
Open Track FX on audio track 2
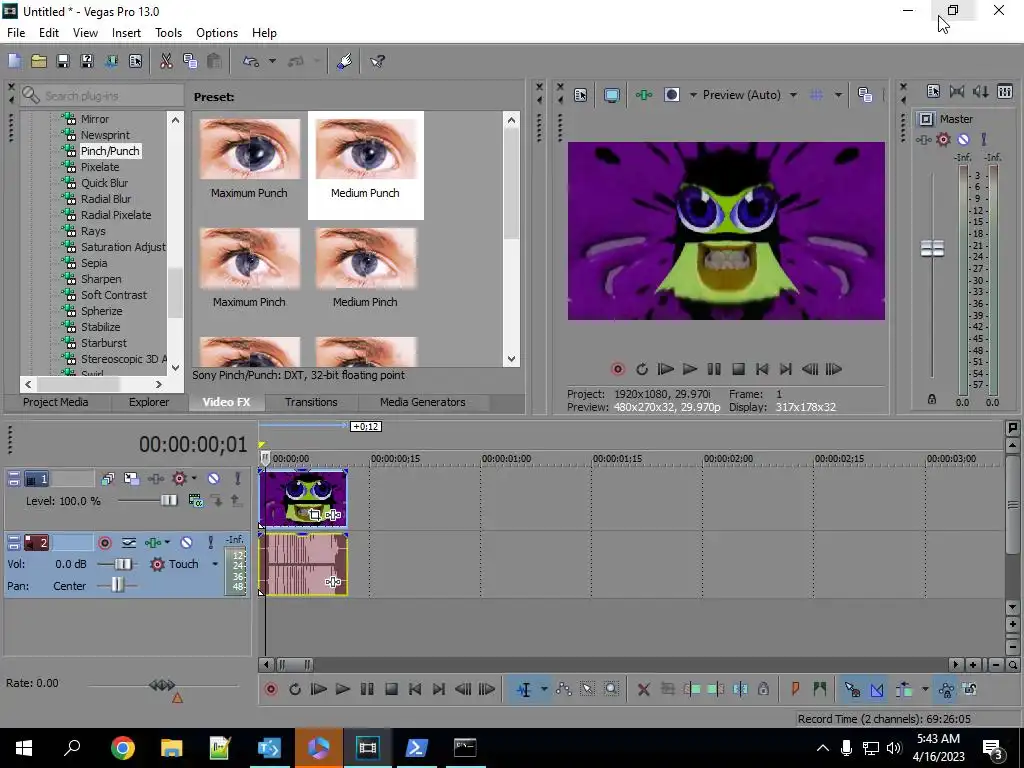click(x=152, y=543)
